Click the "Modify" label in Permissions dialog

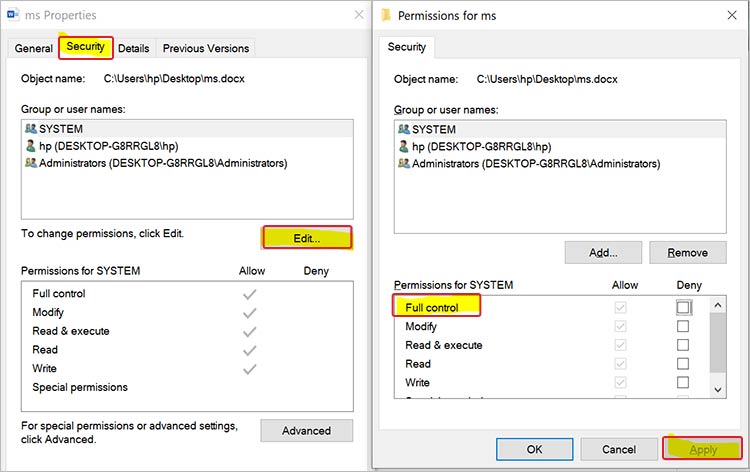pyautogui.click(x=421, y=326)
